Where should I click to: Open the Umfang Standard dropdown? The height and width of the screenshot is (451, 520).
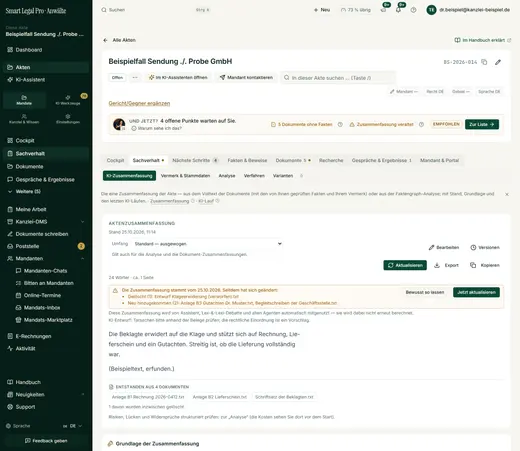tap(207, 244)
